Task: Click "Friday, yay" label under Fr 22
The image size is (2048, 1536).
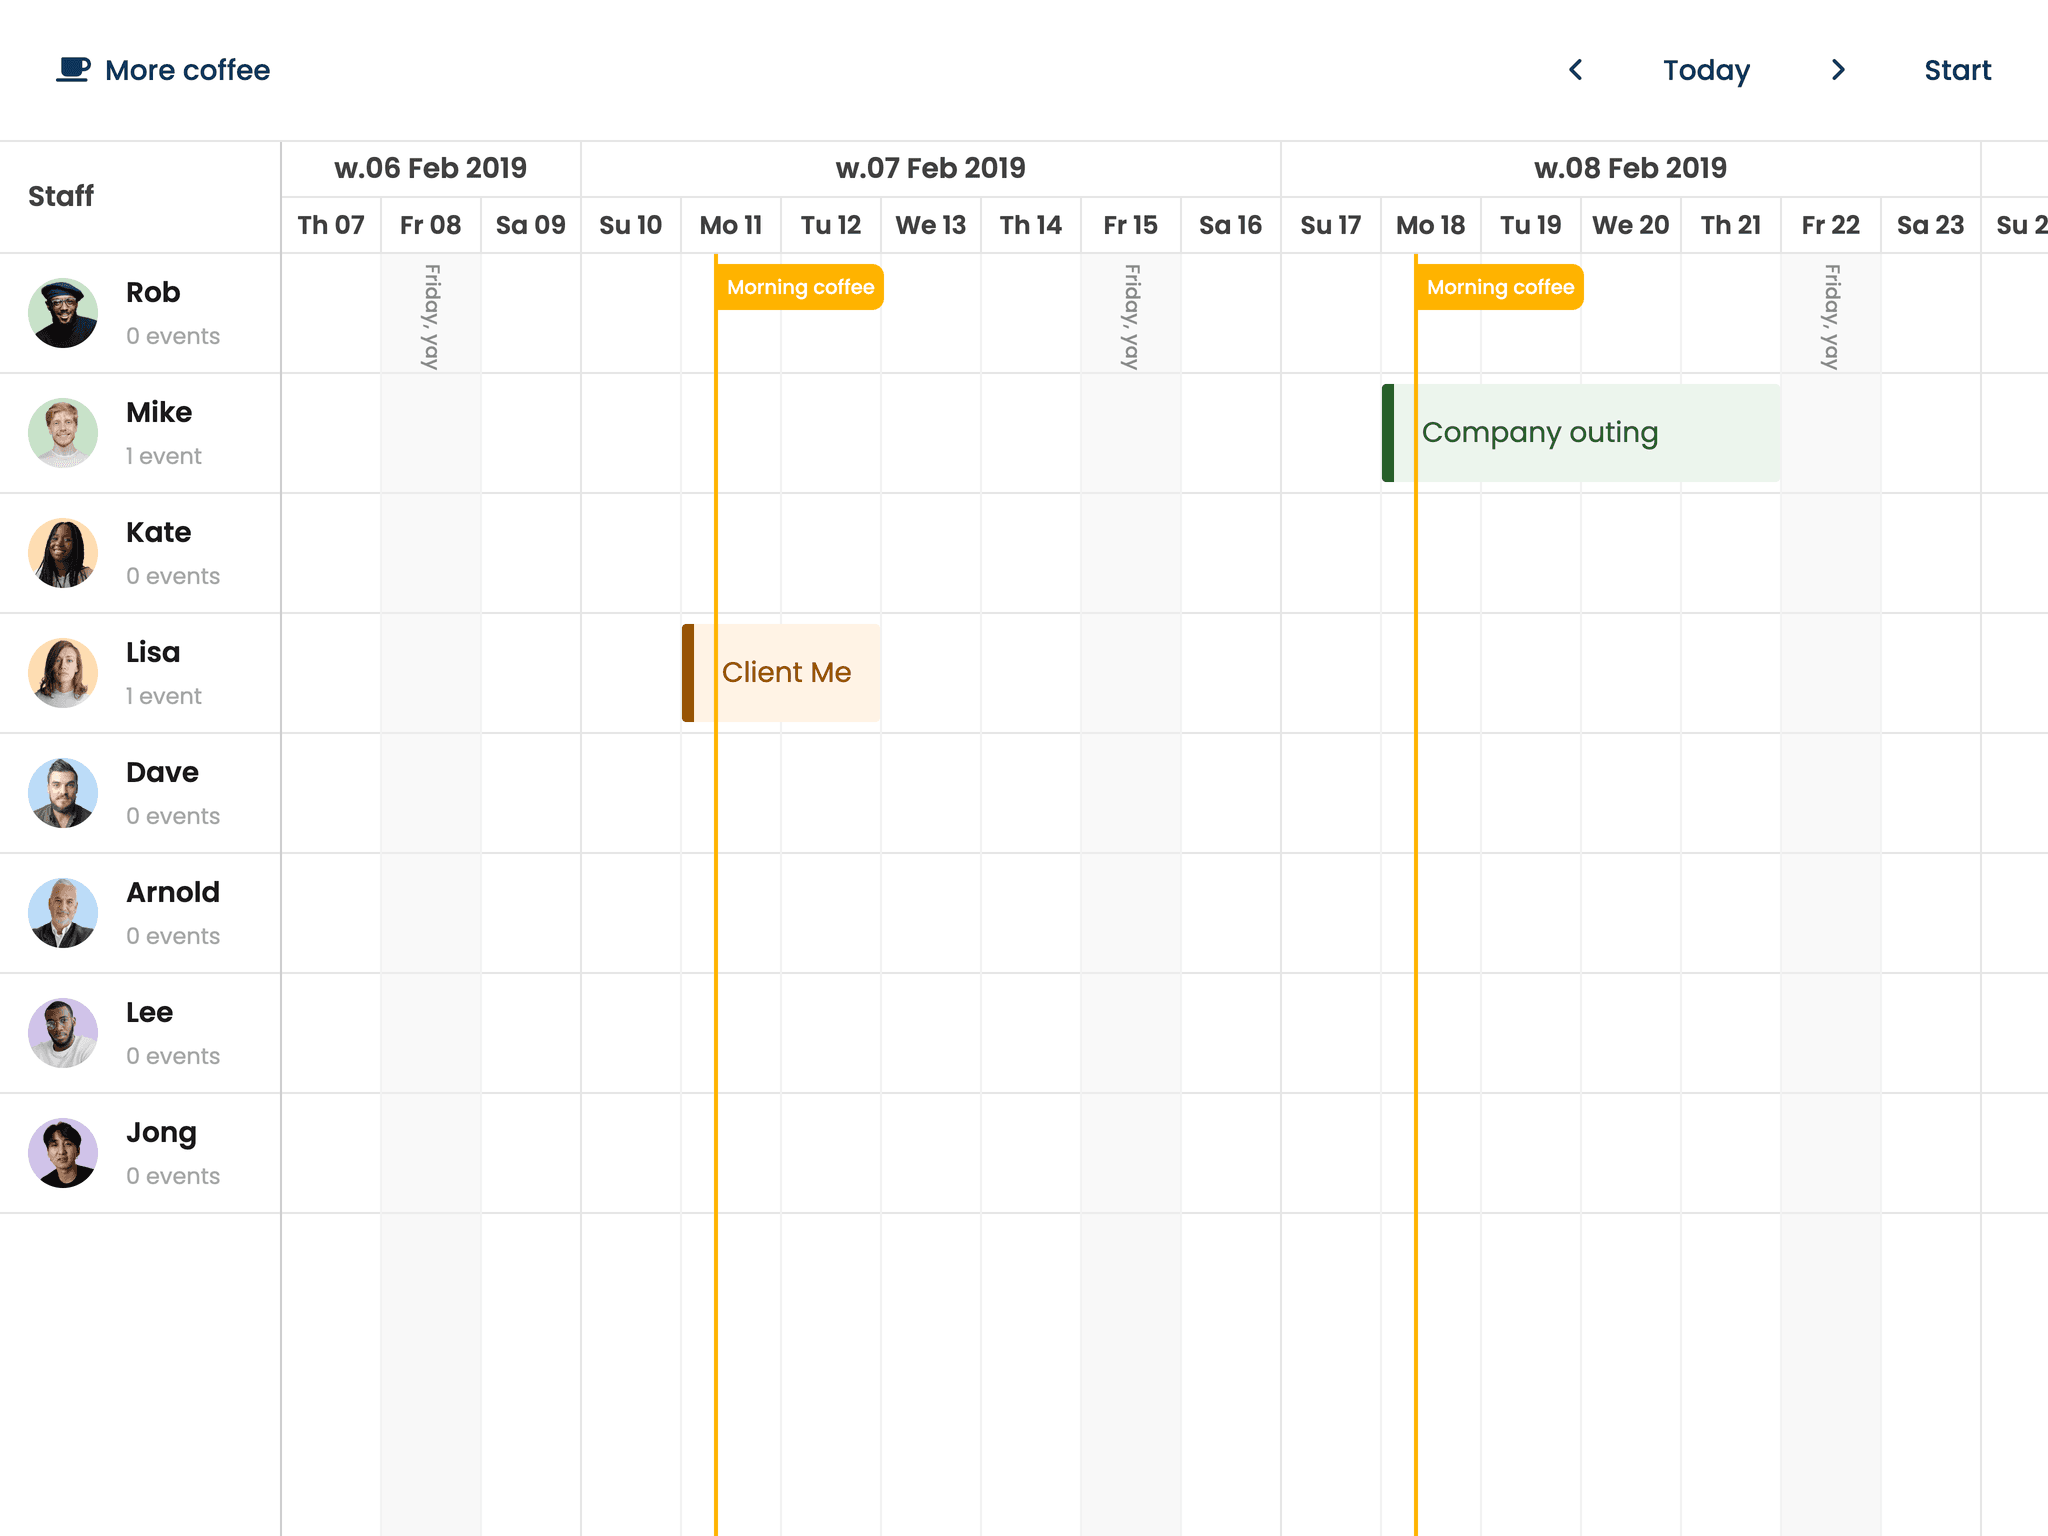Action: [x=1831, y=316]
